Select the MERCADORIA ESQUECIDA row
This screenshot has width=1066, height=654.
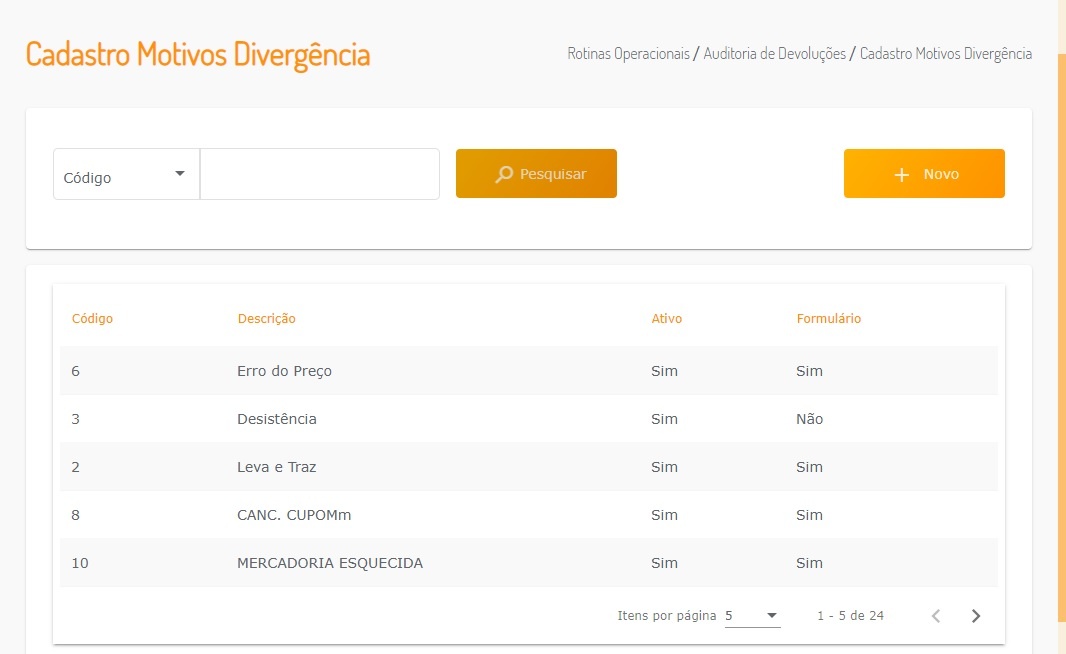(529, 563)
